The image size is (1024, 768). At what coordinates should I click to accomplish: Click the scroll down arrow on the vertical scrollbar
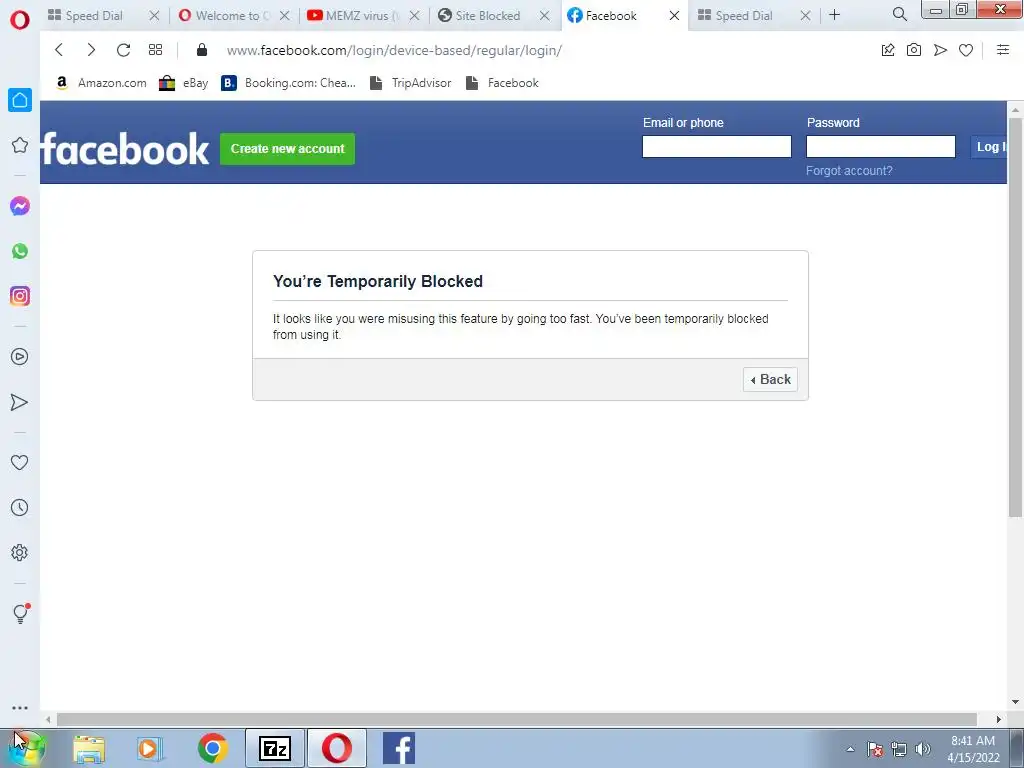point(1015,702)
